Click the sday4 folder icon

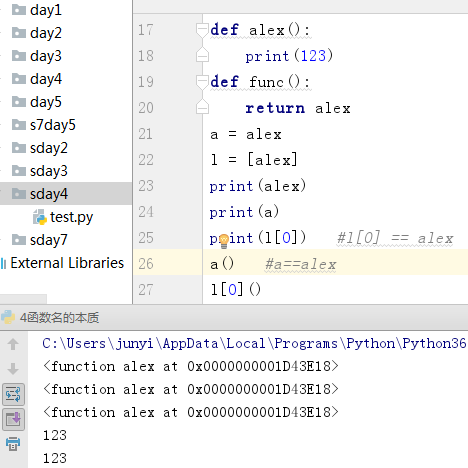click(19, 194)
